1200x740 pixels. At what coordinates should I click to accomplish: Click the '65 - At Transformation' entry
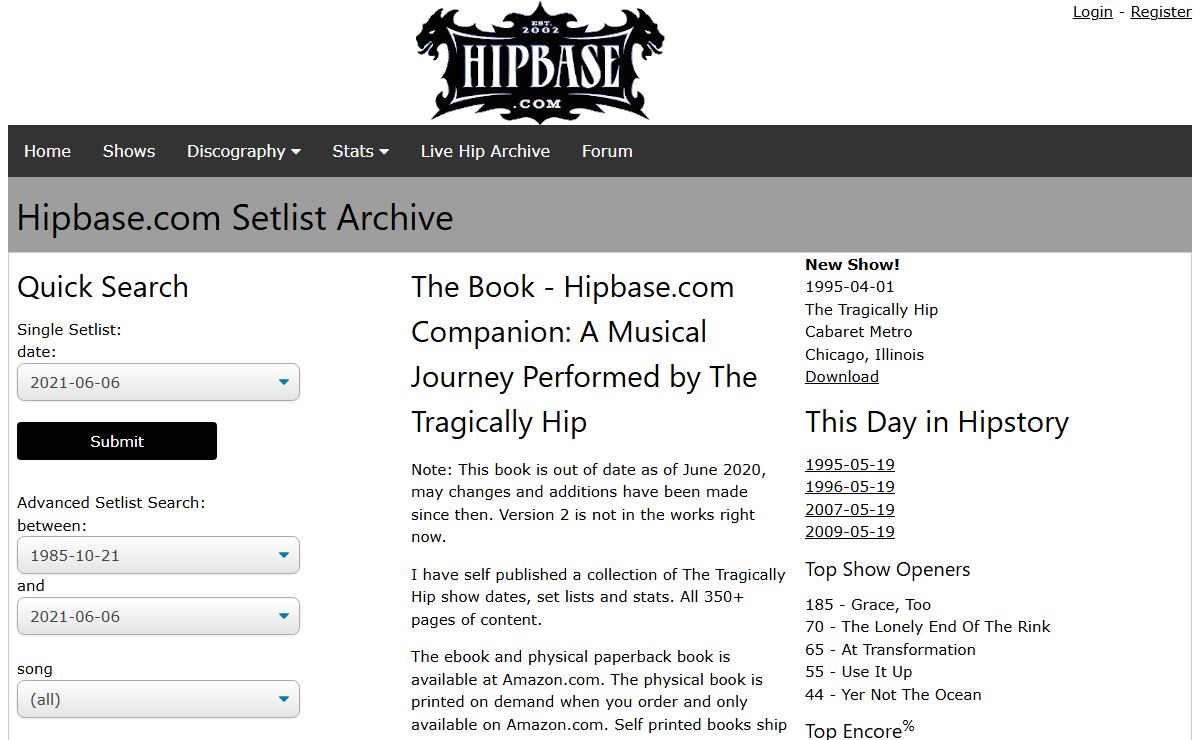[890, 650]
